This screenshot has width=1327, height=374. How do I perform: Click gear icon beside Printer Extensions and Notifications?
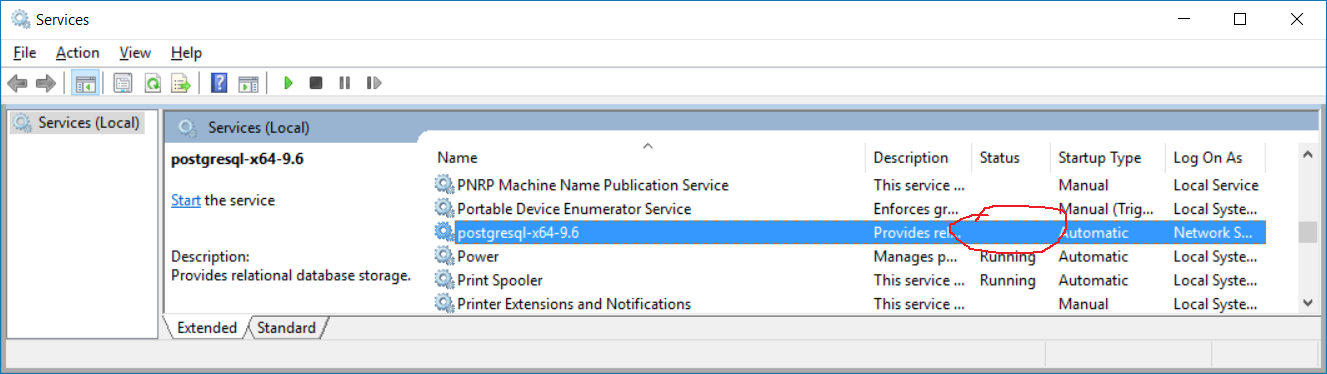(x=444, y=303)
